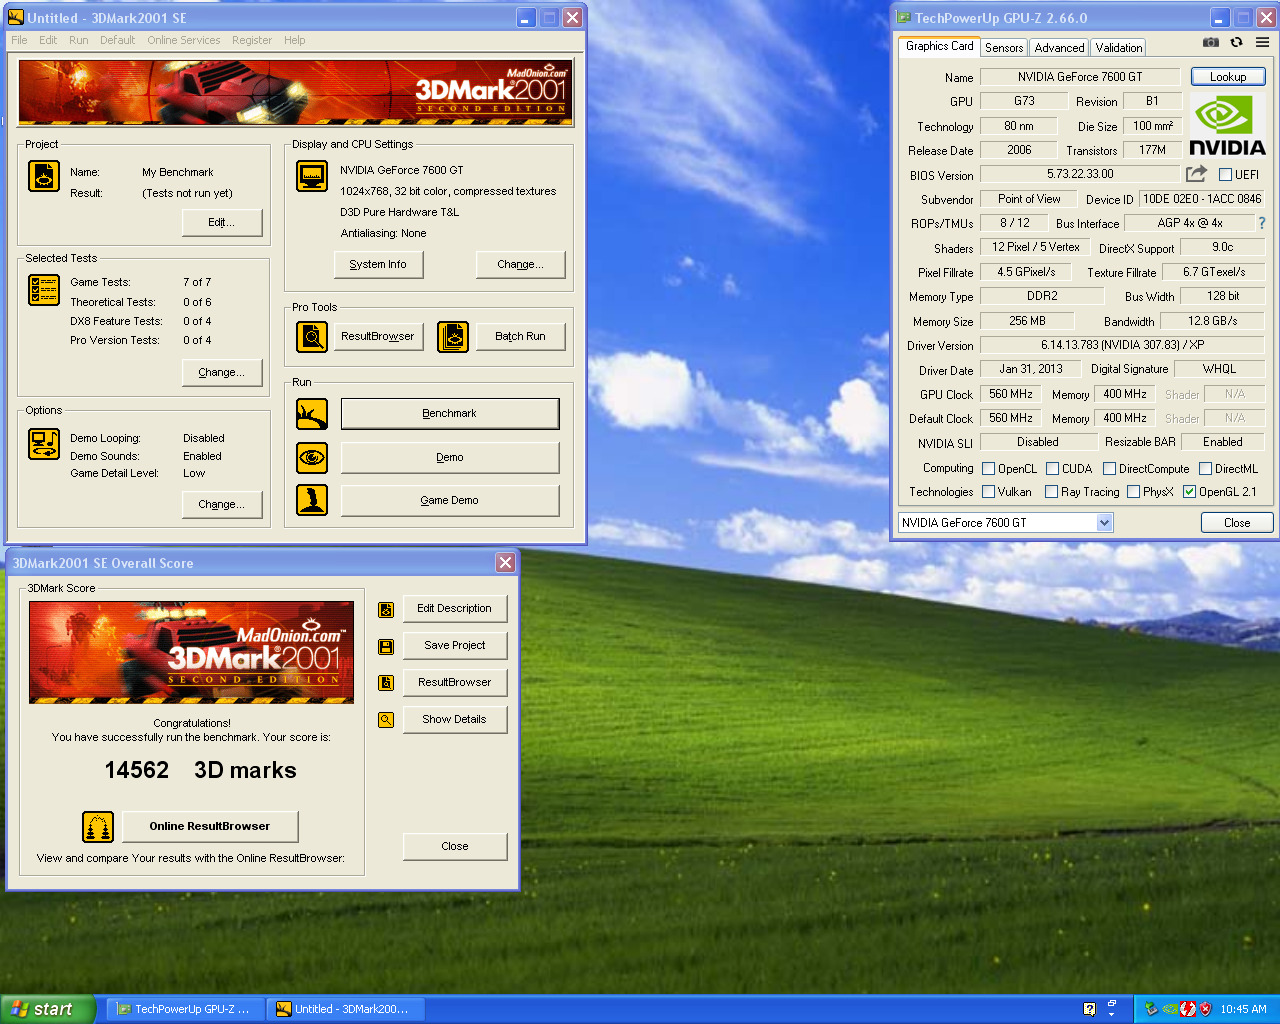Viewport: 1280px width, 1024px height.
Task: Toggle the UEFI checkbox
Action: click(1225, 175)
